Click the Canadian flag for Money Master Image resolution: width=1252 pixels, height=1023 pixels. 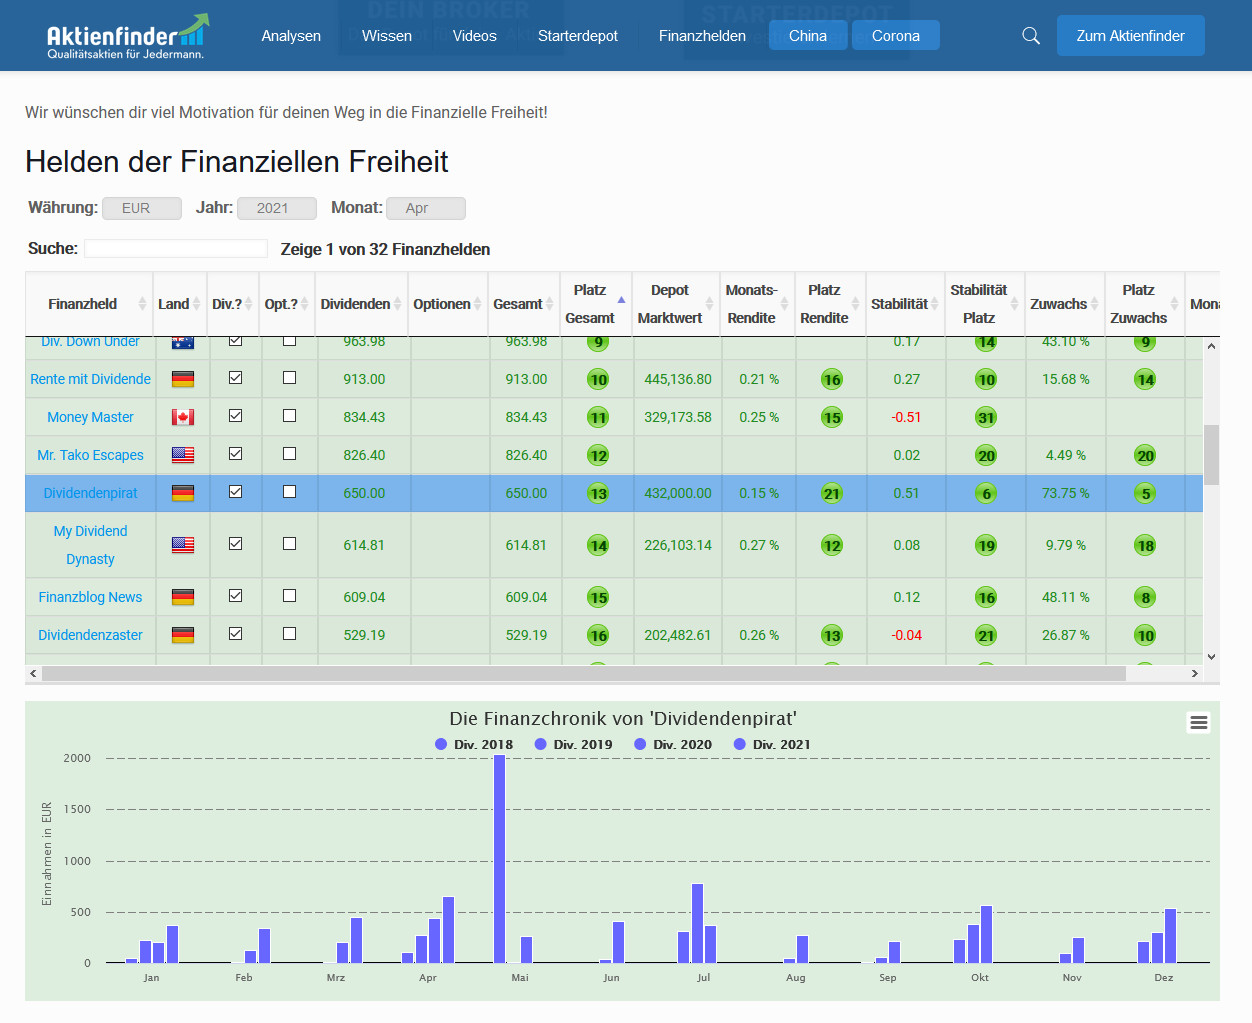183,417
